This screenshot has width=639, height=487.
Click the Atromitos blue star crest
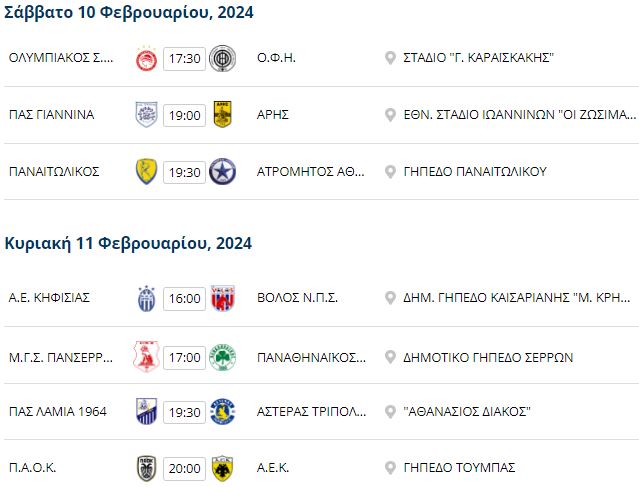tap(222, 171)
